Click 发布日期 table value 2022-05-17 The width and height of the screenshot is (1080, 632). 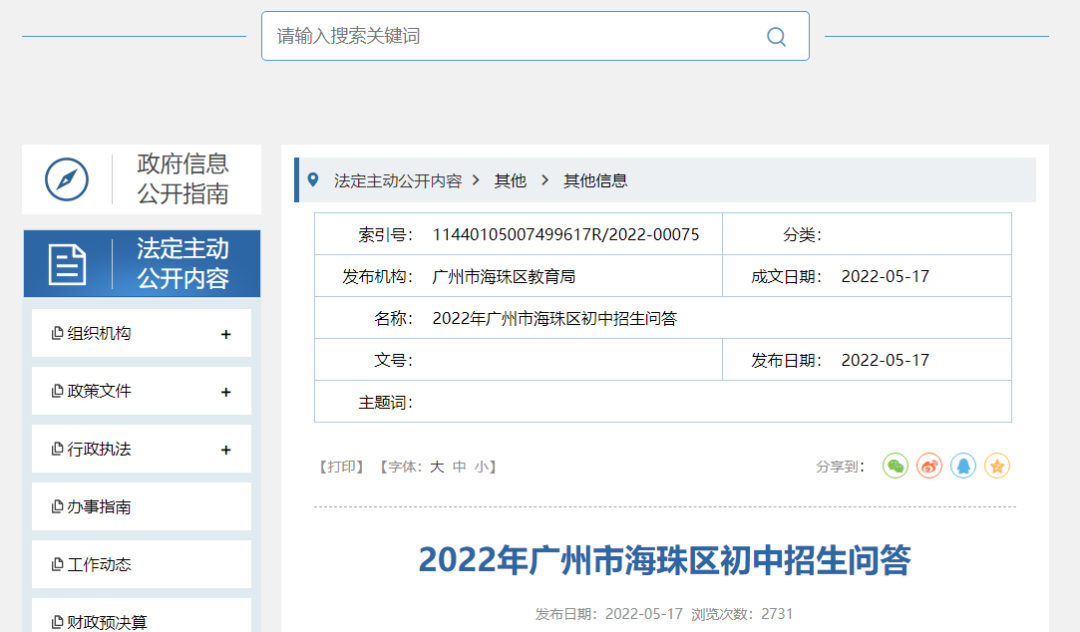tap(885, 361)
